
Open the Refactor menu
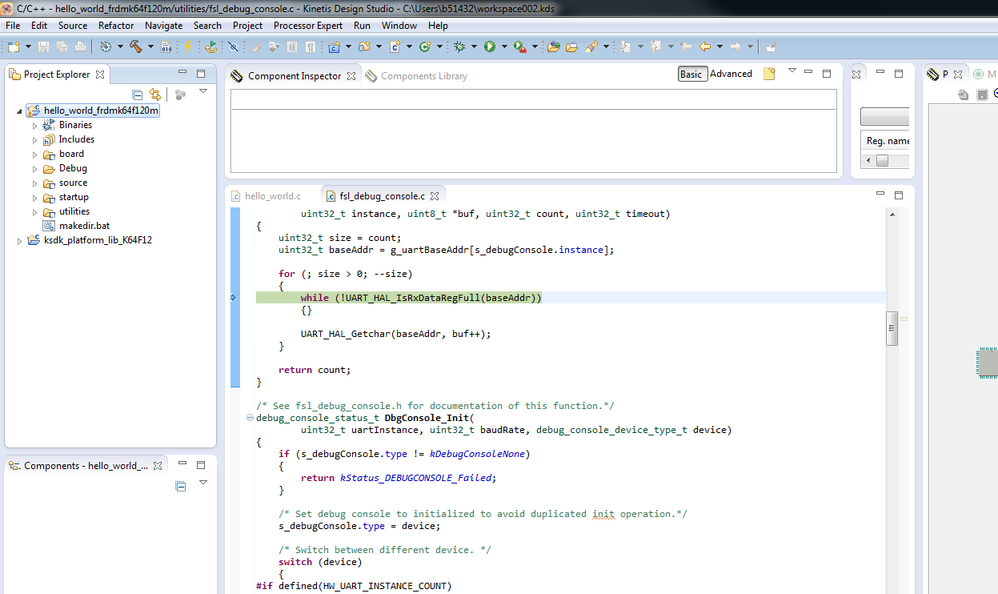tap(116, 25)
